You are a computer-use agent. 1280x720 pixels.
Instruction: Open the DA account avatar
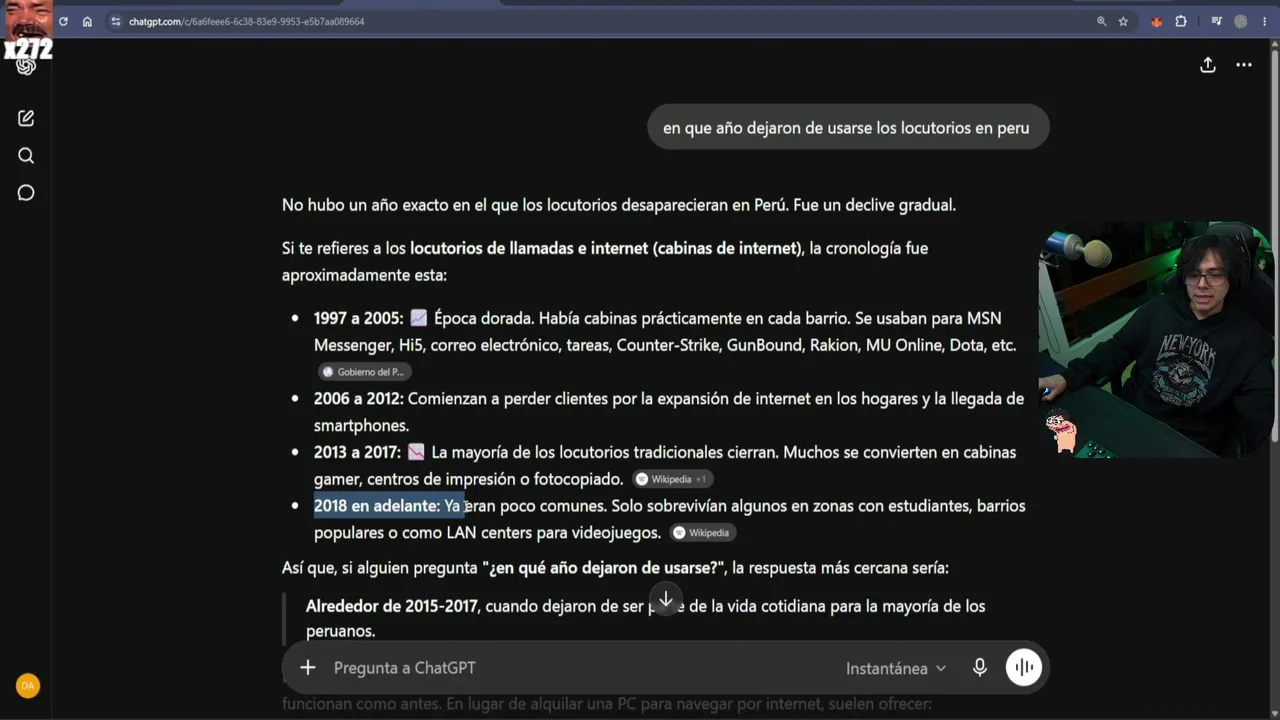tap(28, 685)
